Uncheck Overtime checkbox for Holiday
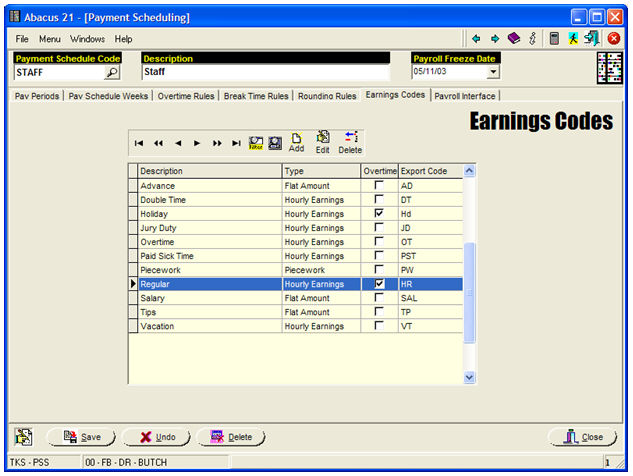Viewport: 633px width, 476px height. click(x=378, y=214)
